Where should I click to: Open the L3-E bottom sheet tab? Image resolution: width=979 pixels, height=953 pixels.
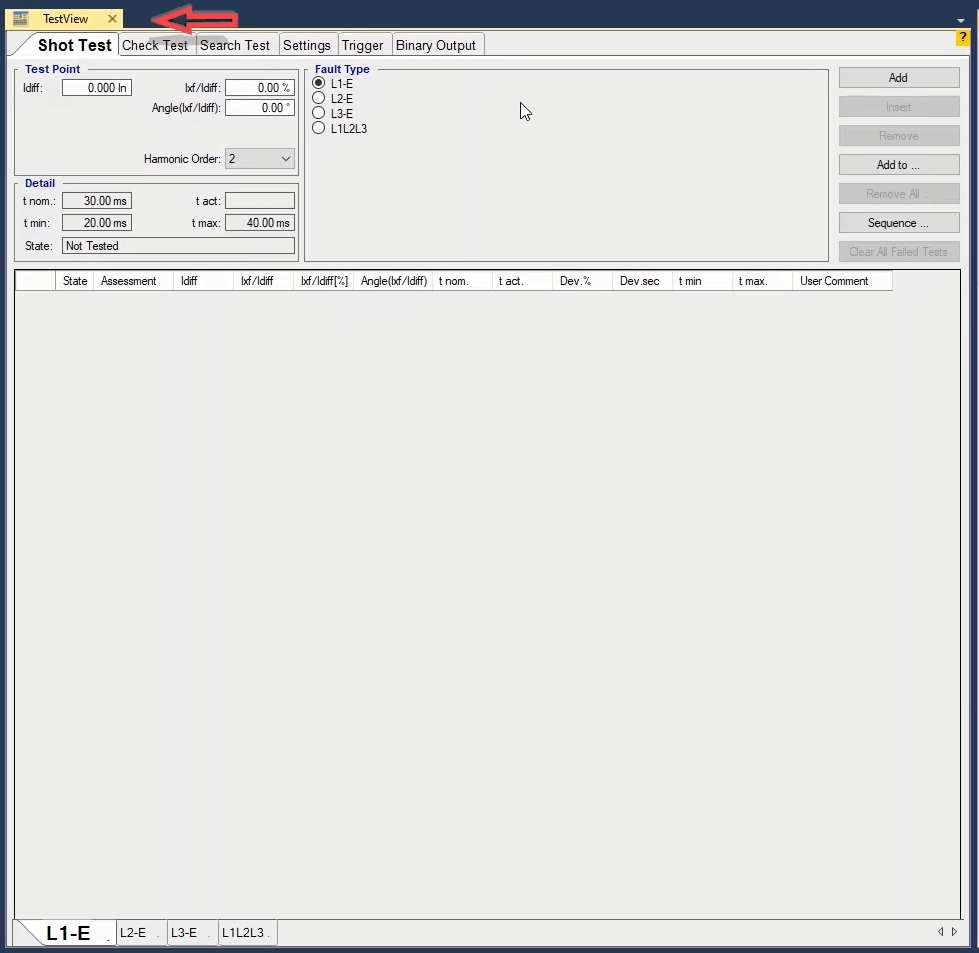point(185,932)
